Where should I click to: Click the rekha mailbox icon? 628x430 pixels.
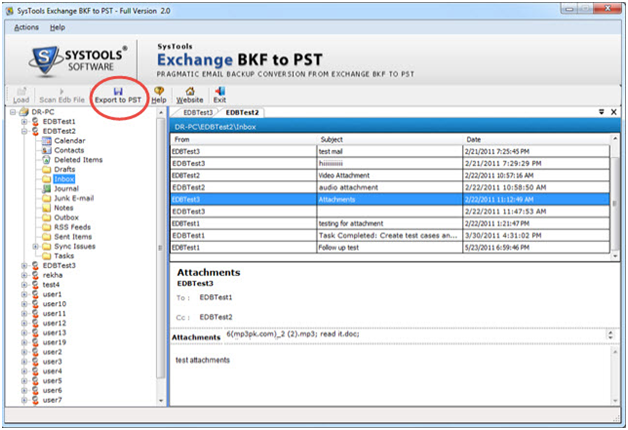(x=36, y=275)
